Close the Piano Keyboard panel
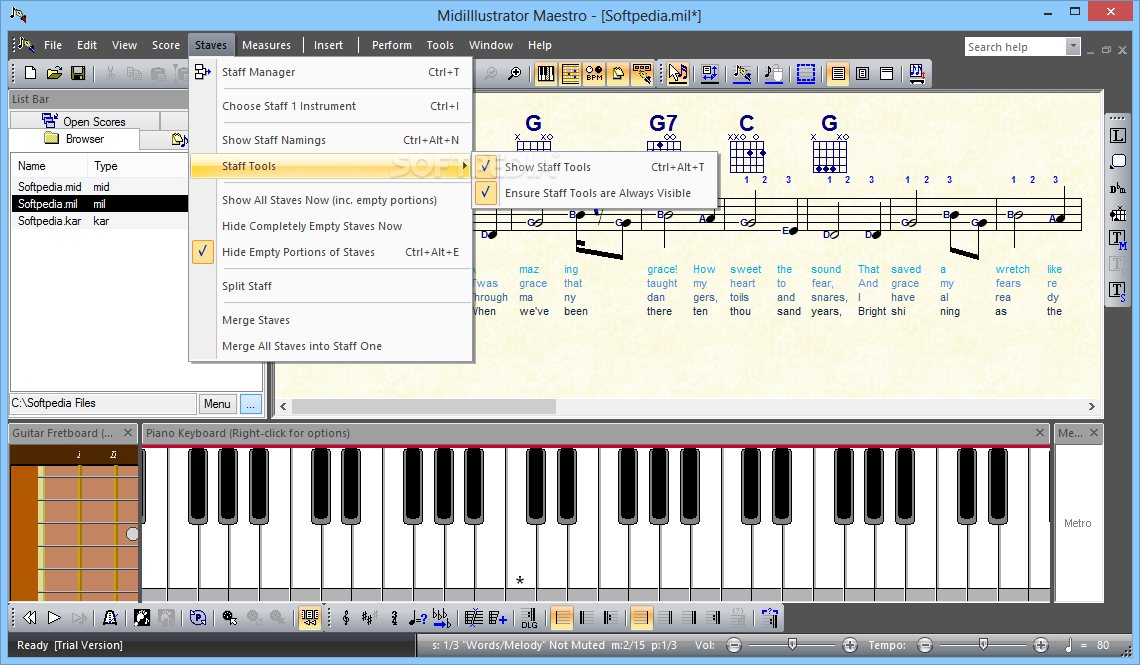Screen dimensions: 1140x665 coord(1040,433)
